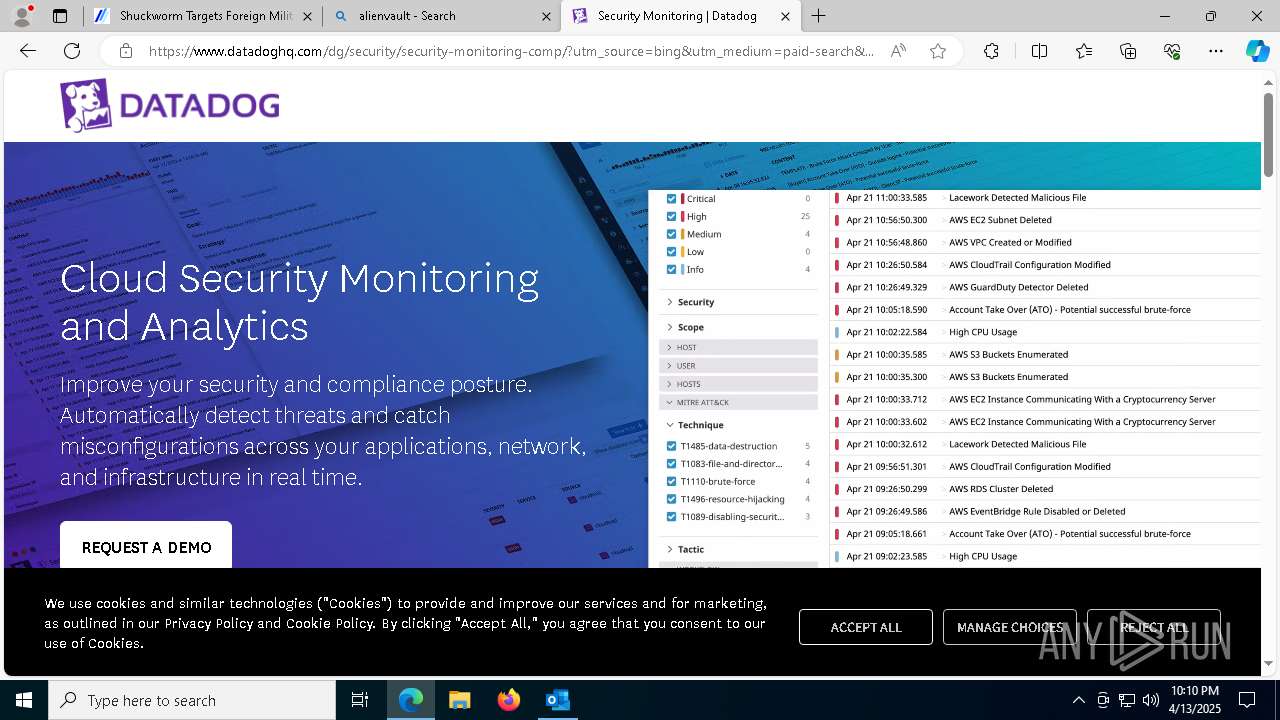The height and width of the screenshot is (720, 1280).
Task: Close the alienvault Search tab
Action: pos(546,16)
